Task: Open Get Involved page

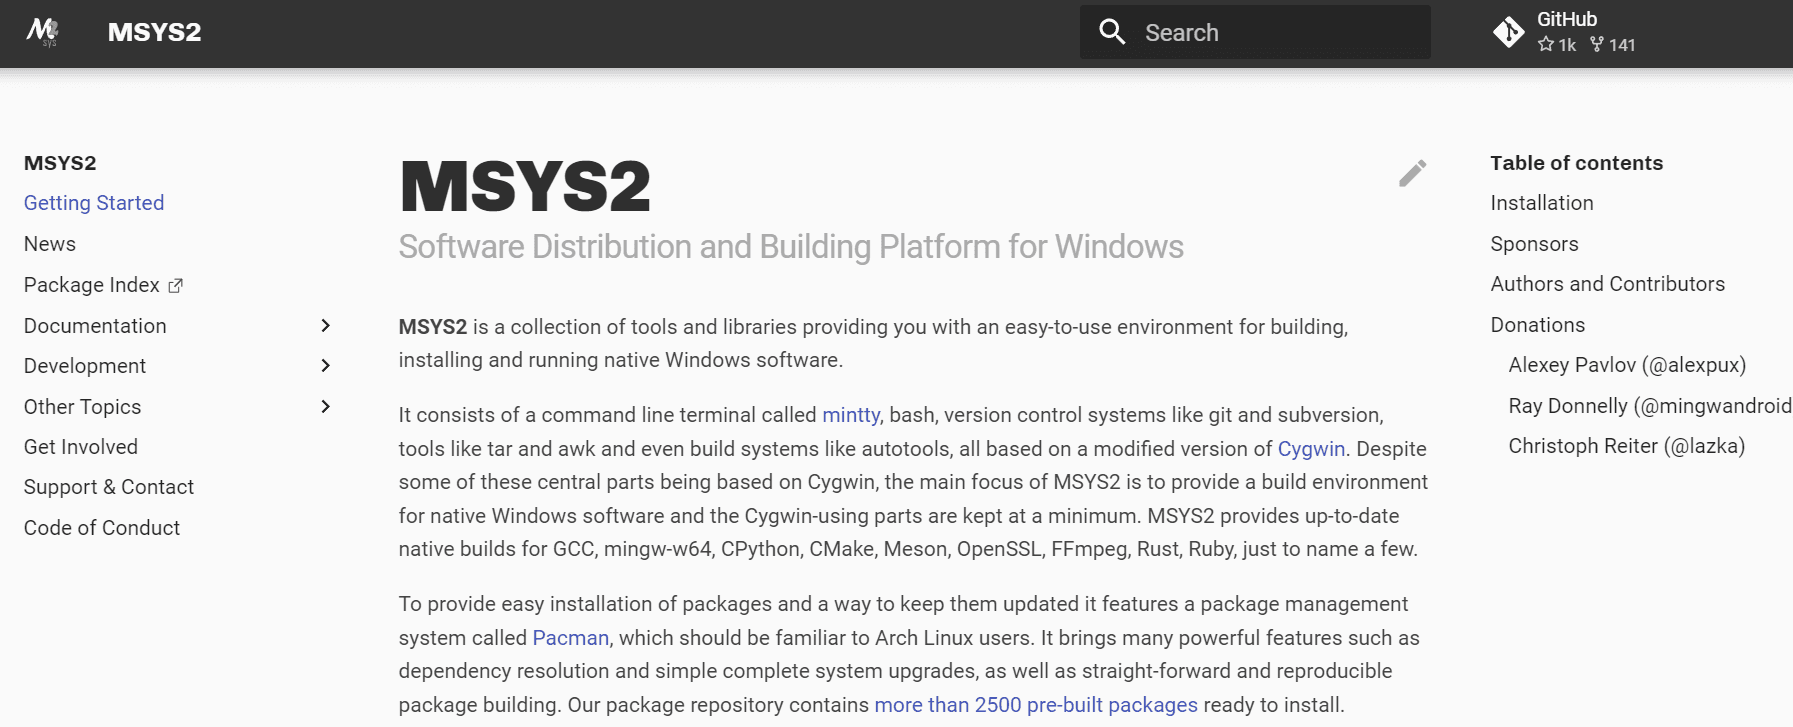Action: click(x=81, y=447)
